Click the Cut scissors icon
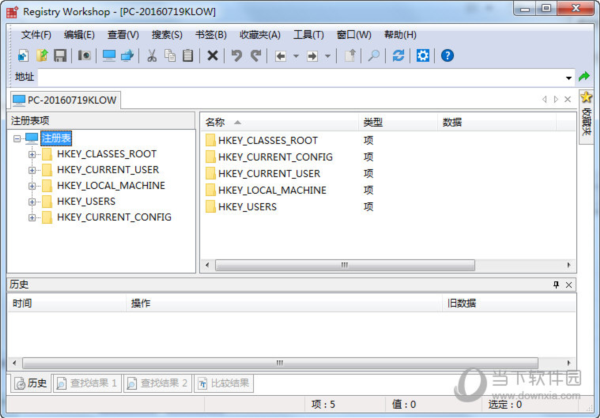 [x=152, y=56]
